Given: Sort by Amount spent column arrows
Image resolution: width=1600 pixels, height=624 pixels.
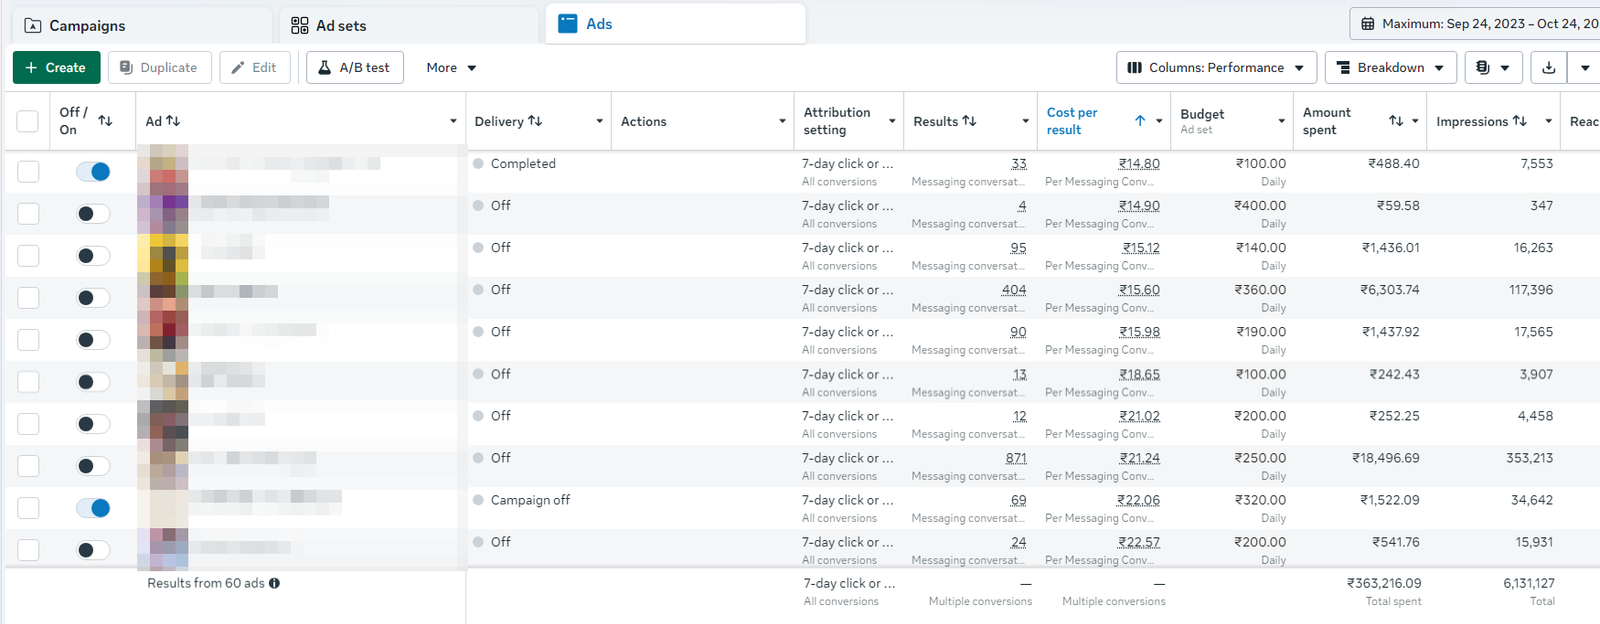Looking at the screenshot, I should tap(1396, 120).
